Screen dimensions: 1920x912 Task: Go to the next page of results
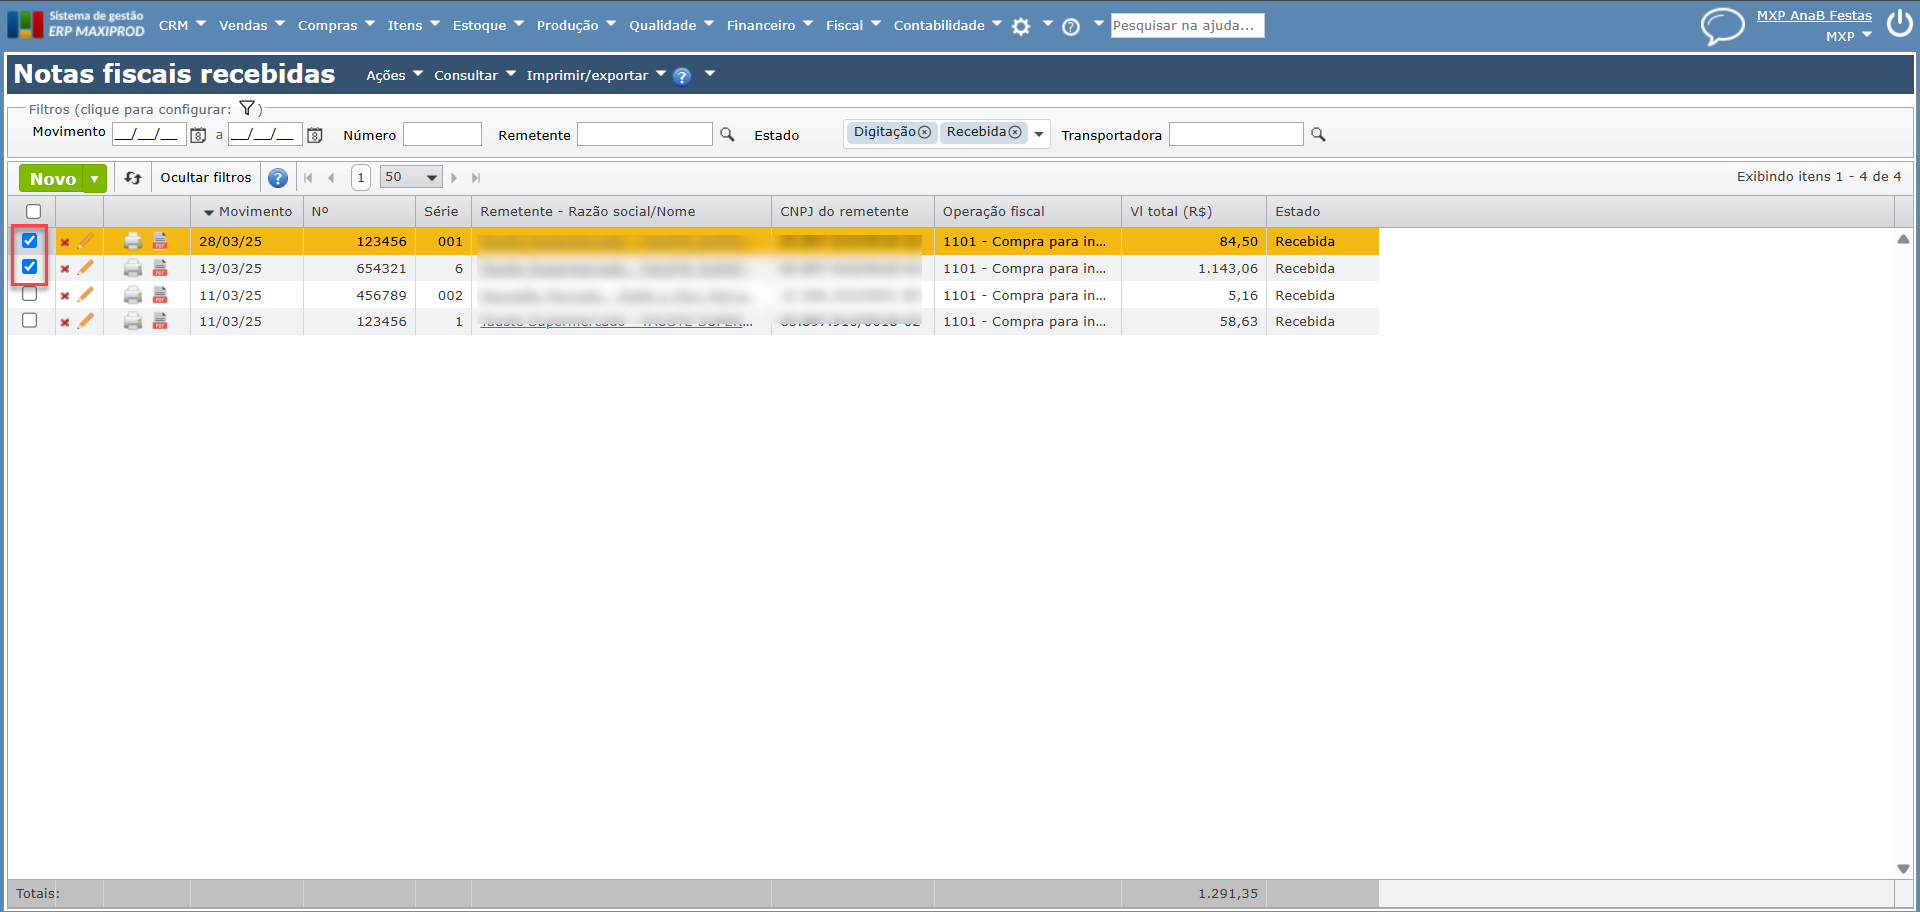coord(454,178)
